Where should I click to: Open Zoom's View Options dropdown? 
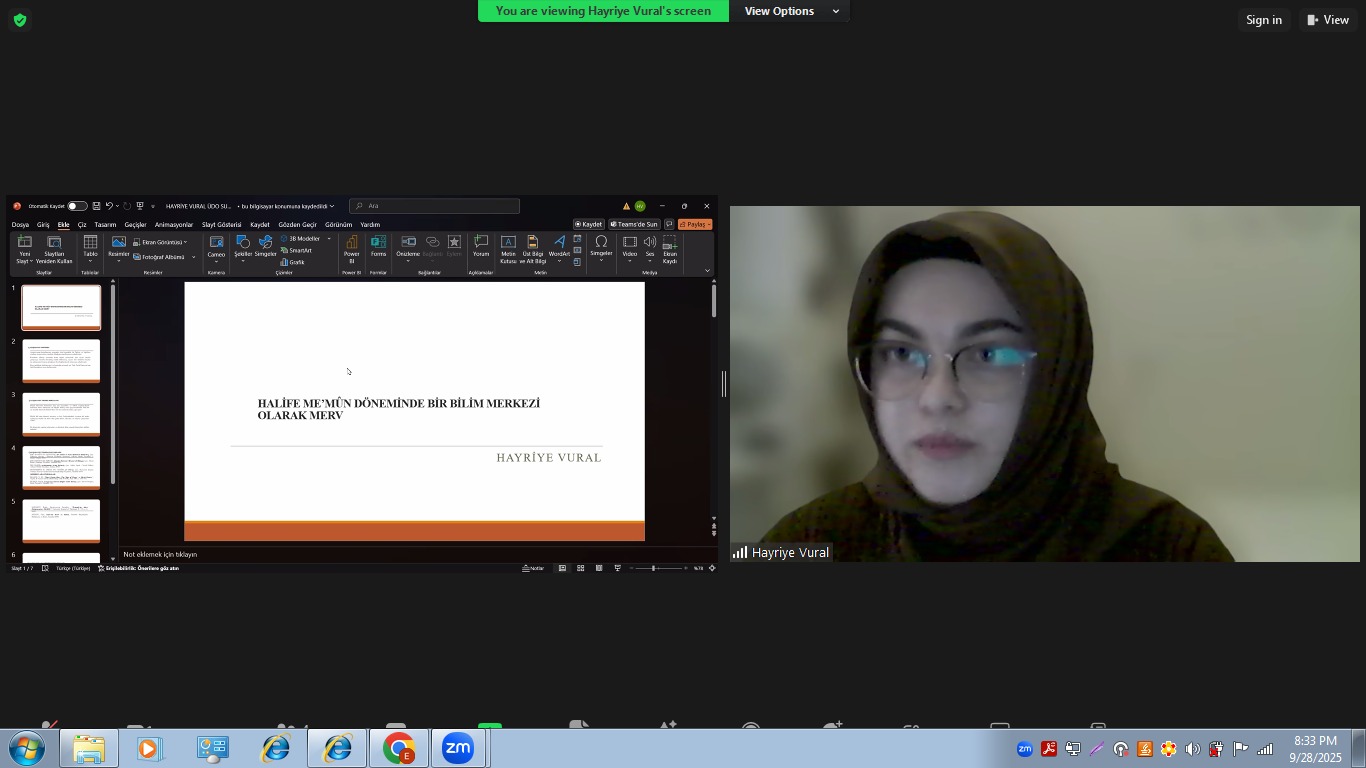[x=791, y=11]
